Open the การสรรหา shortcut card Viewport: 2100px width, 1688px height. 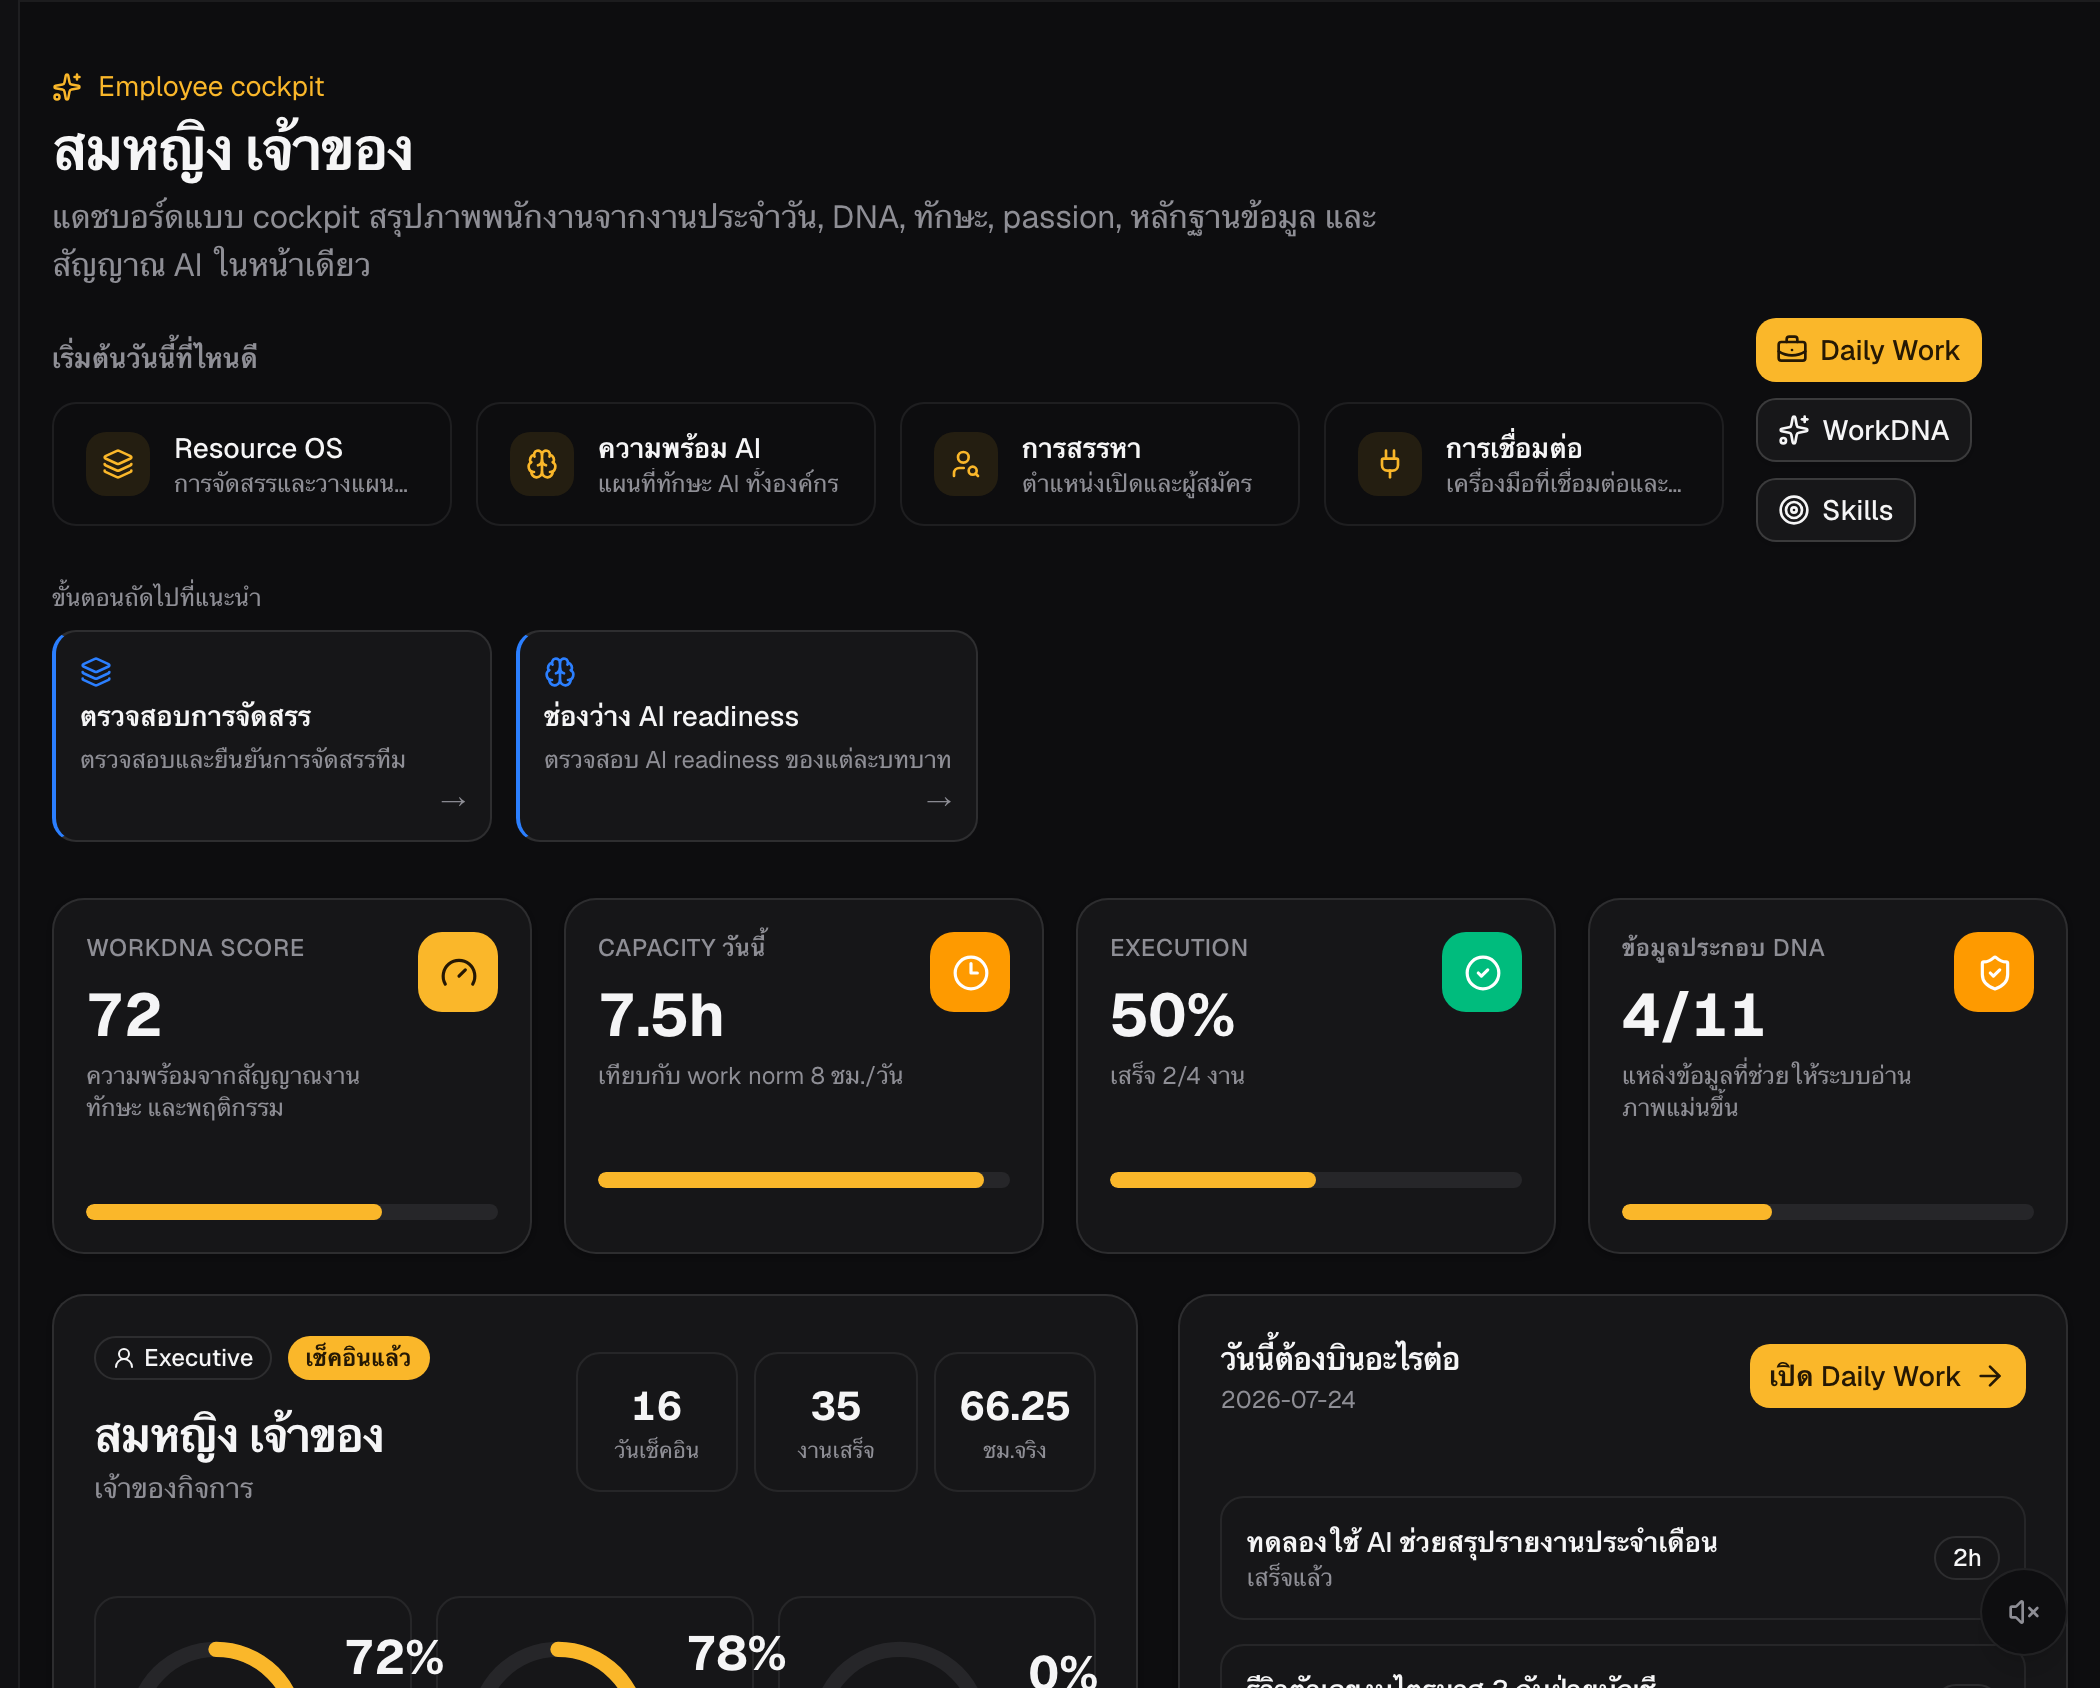(1100, 464)
